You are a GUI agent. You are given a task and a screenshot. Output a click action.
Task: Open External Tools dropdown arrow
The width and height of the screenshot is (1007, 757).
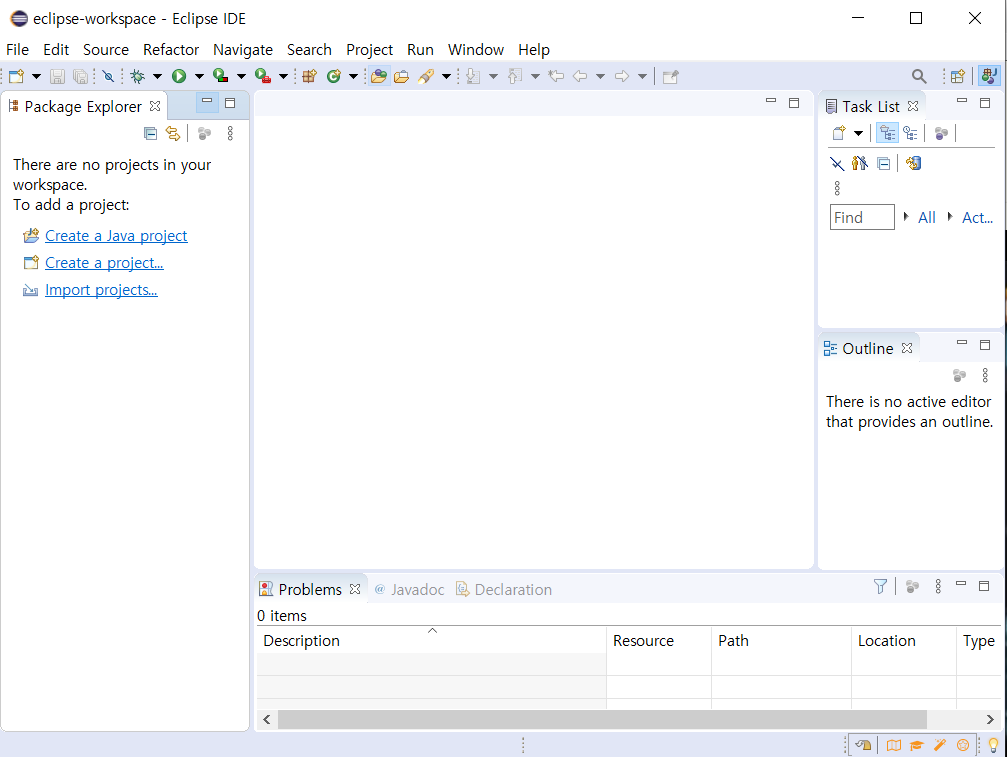click(x=283, y=76)
